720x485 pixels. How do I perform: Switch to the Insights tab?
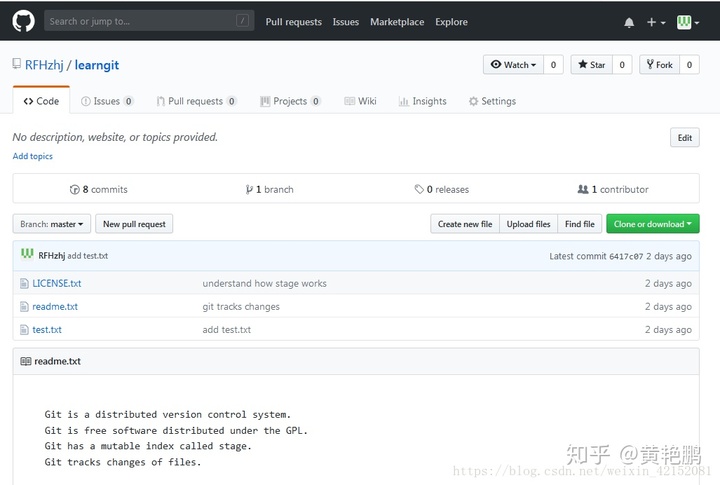click(x=422, y=101)
